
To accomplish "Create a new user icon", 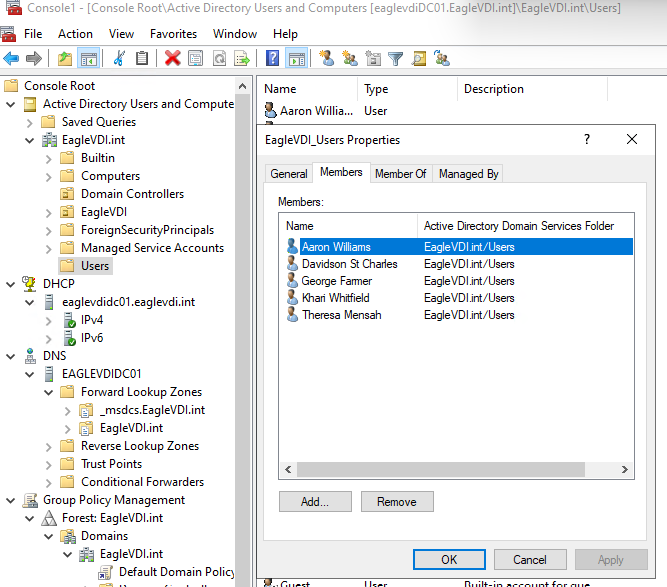I will click(x=327, y=58).
